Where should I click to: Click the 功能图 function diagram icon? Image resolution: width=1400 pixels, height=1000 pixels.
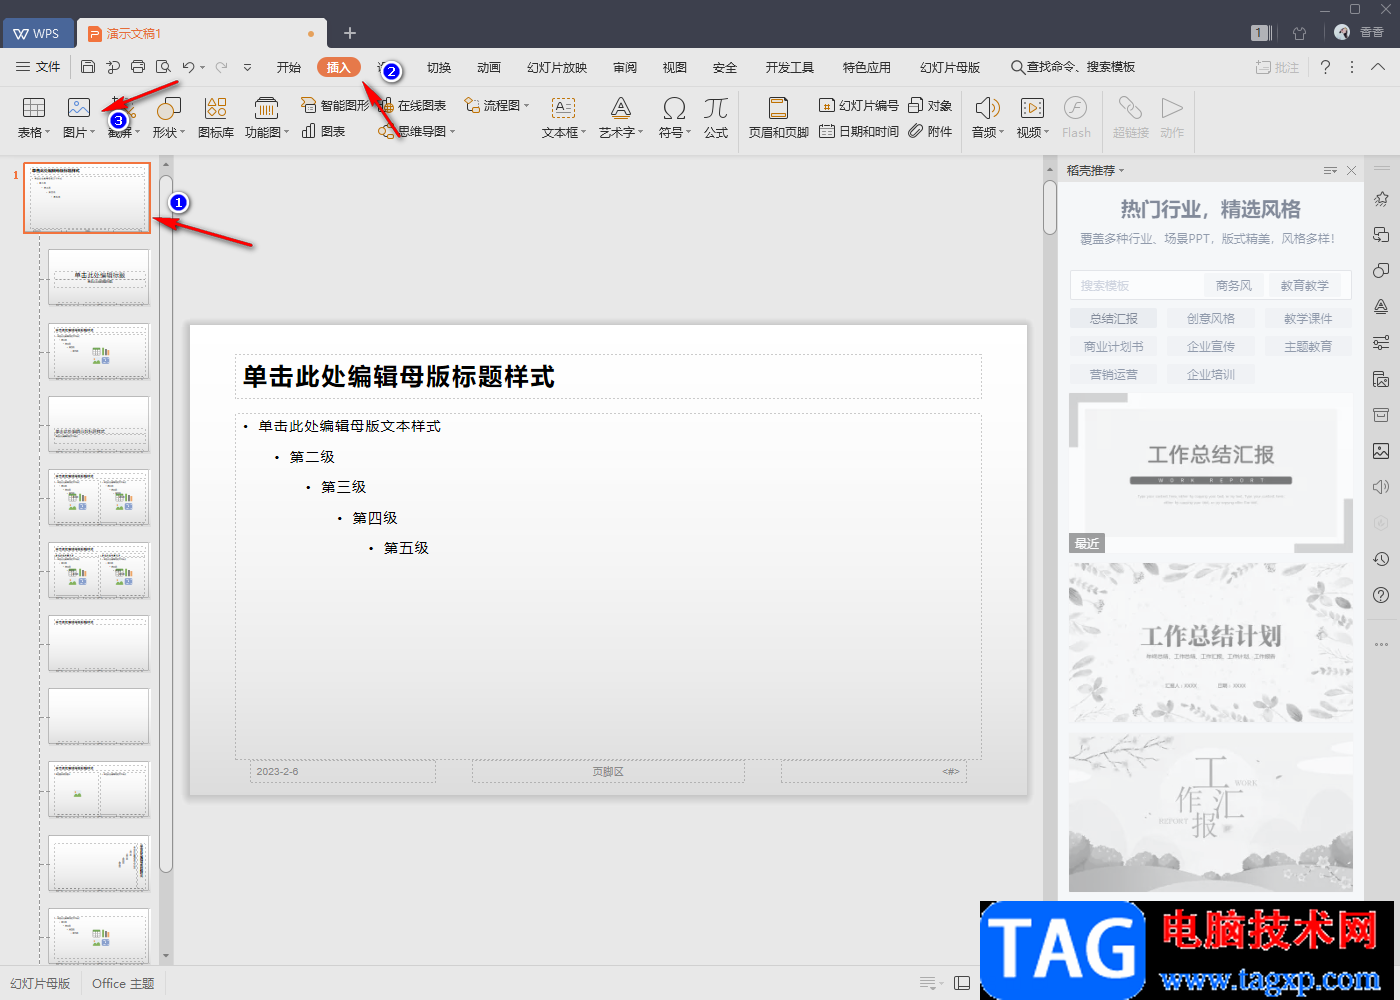point(266,108)
